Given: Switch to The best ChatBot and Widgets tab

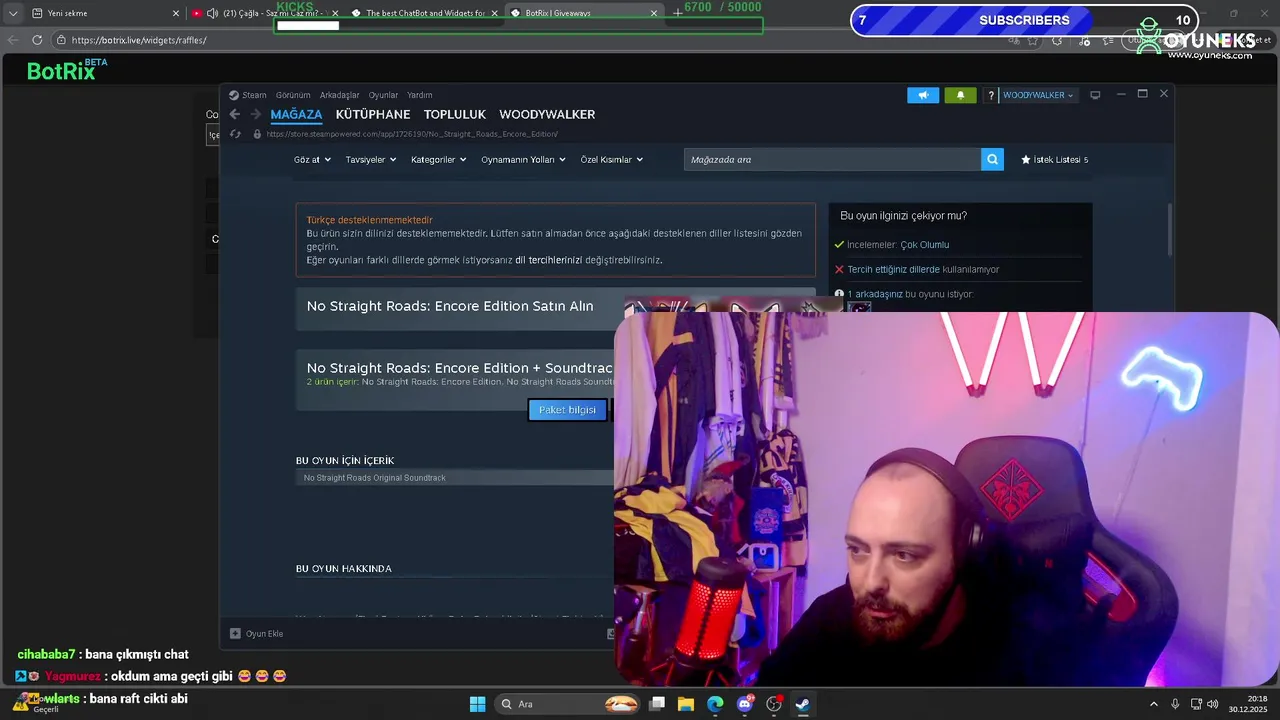Looking at the screenshot, I should click(x=425, y=13).
